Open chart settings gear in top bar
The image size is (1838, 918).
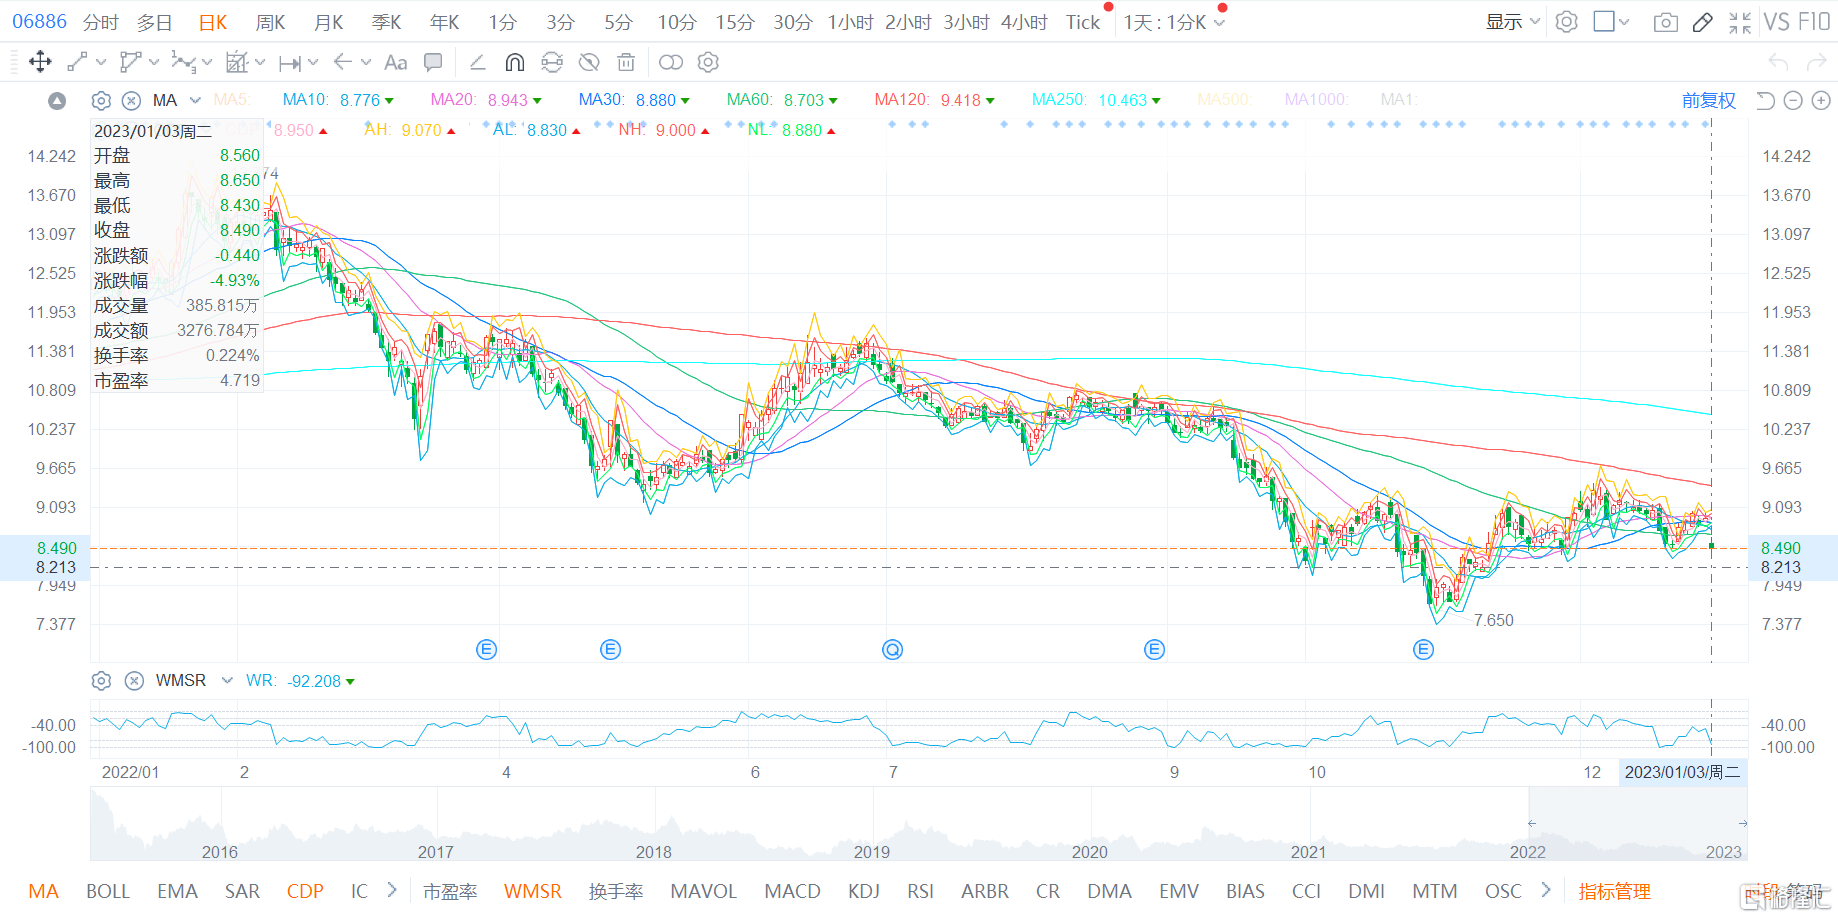point(1567,22)
